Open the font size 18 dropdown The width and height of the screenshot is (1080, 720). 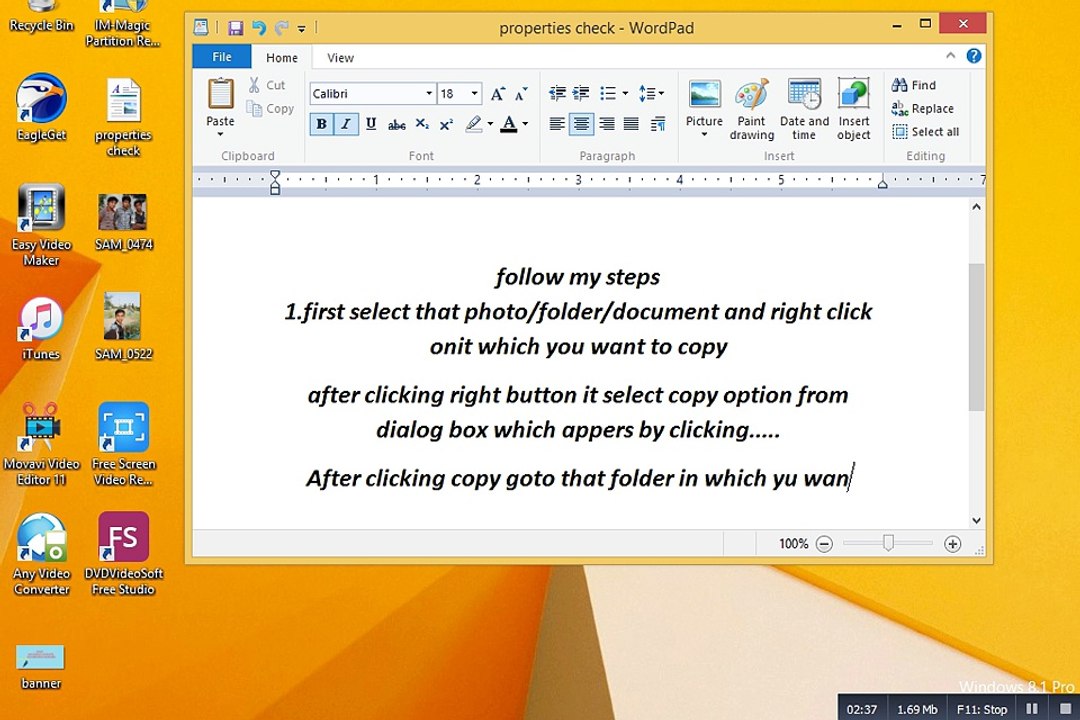[474, 94]
